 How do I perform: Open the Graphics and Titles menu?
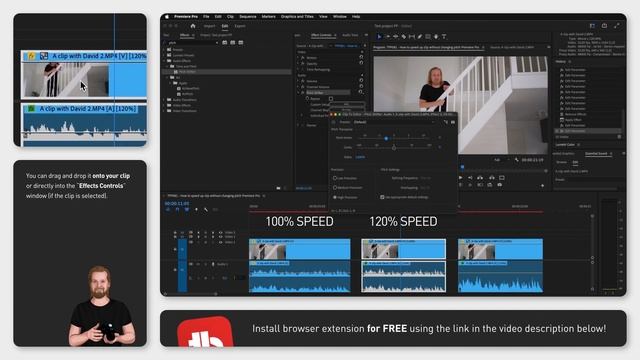pos(297,17)
